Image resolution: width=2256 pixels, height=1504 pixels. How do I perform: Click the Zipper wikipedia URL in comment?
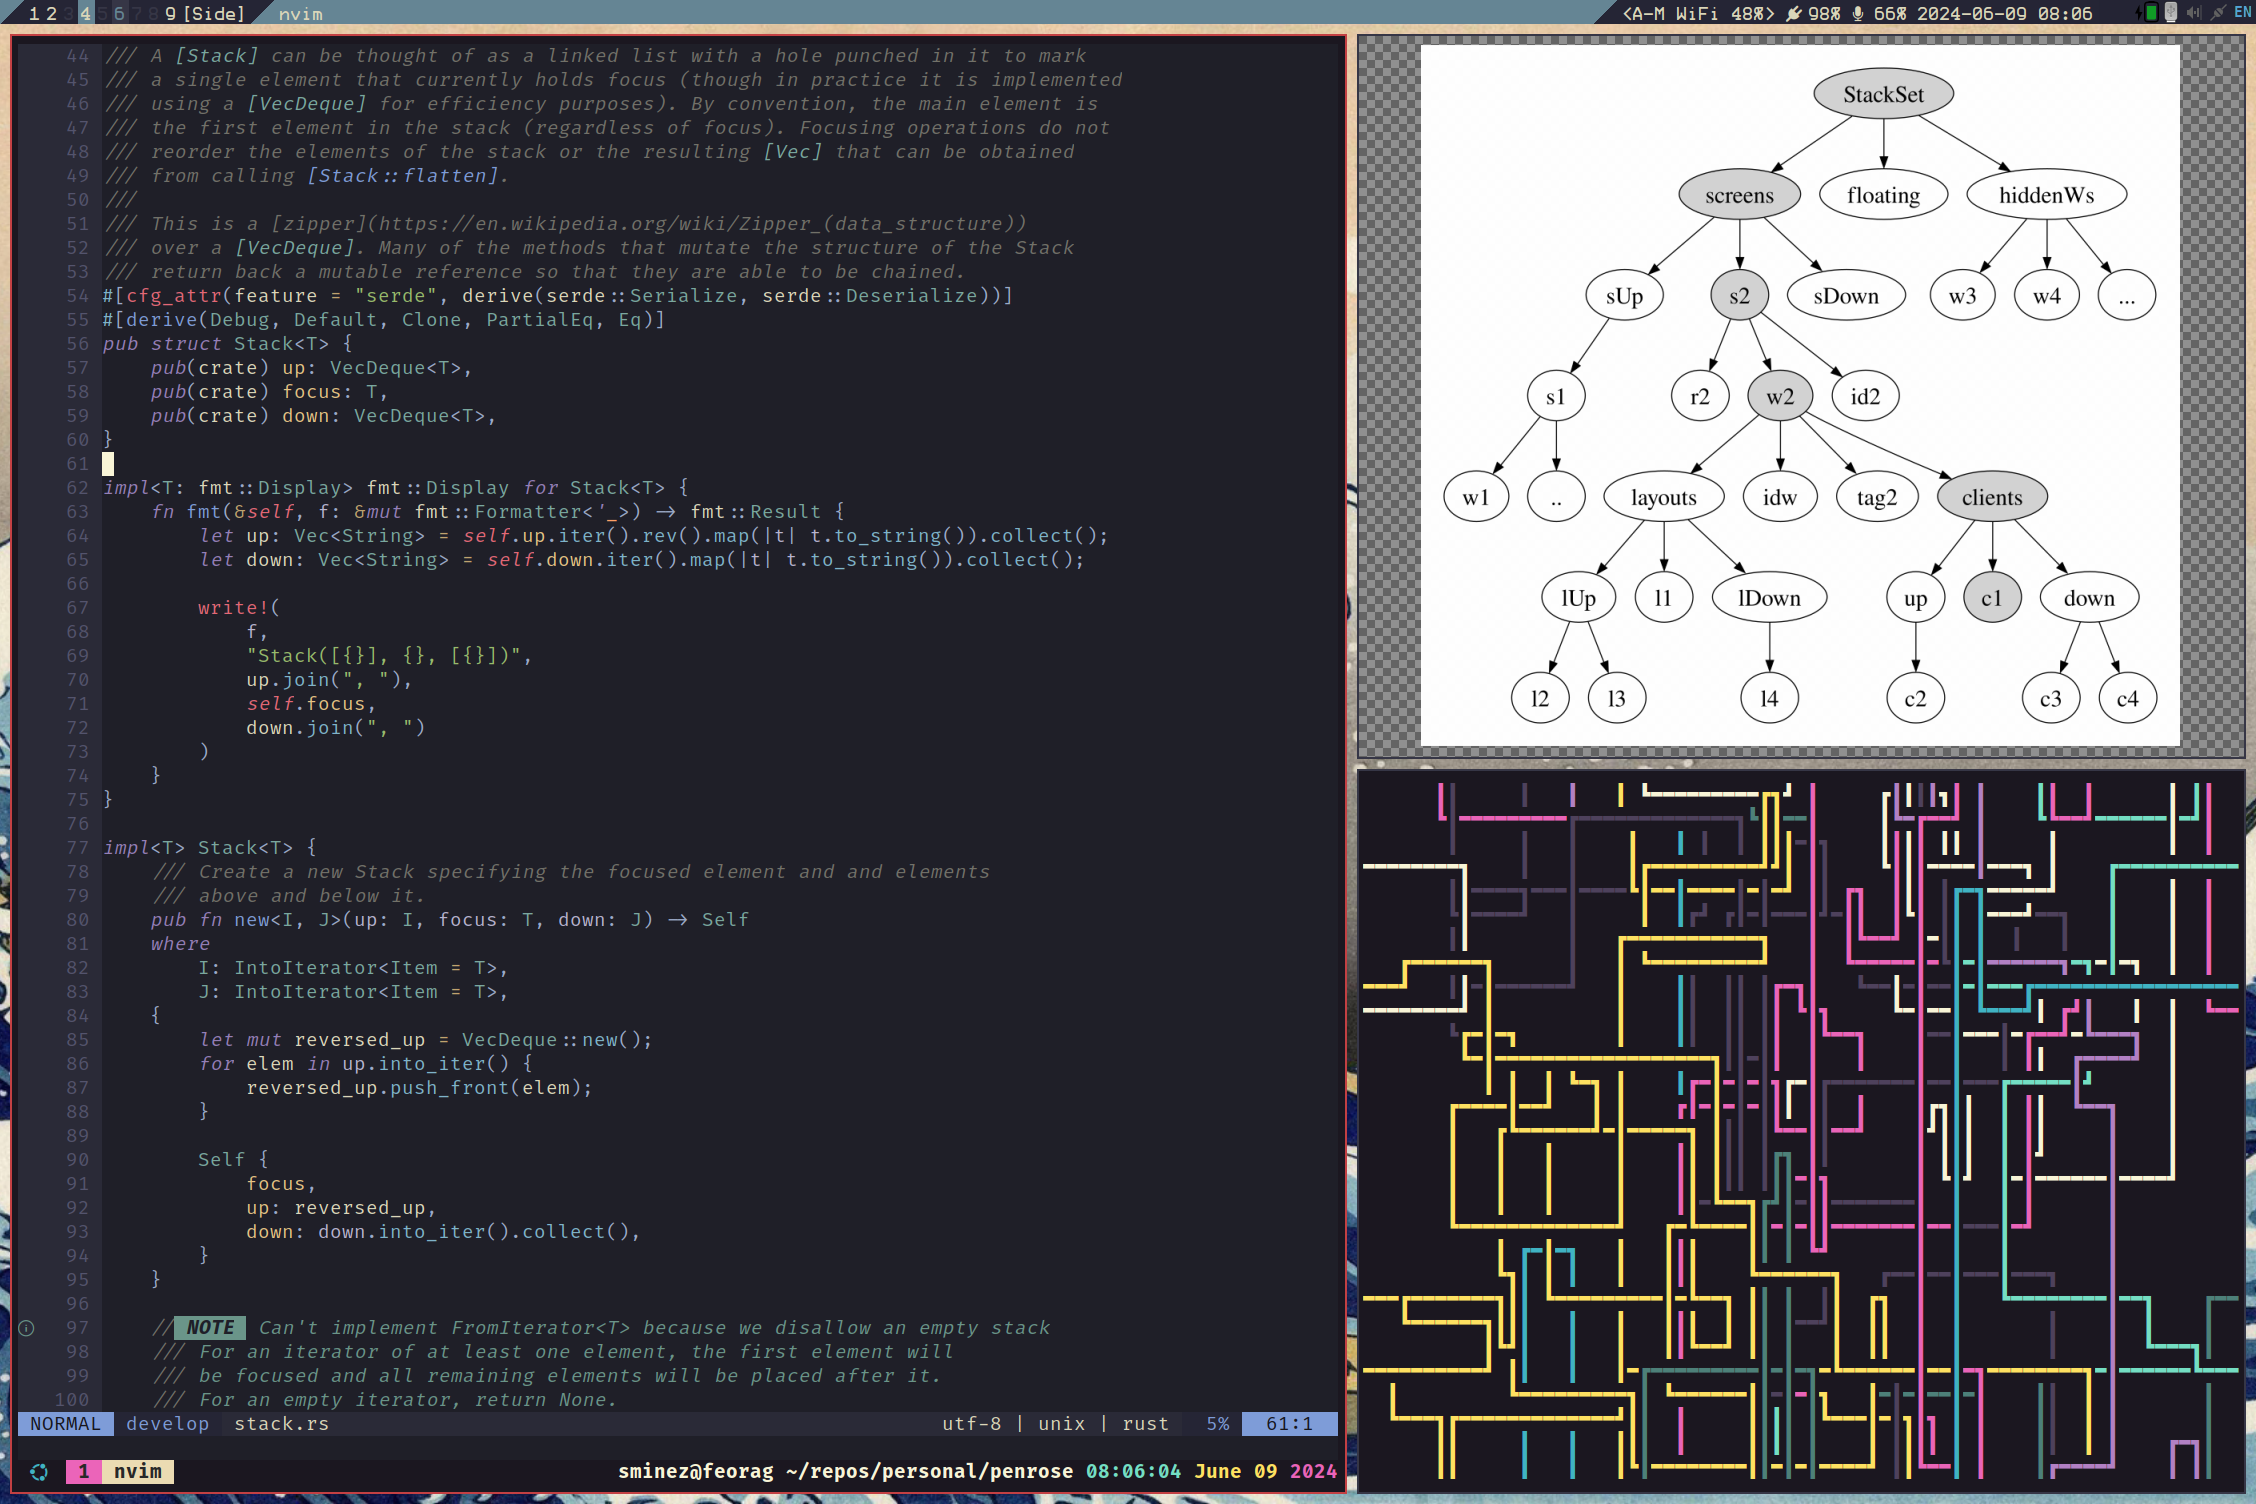(700, 224)
